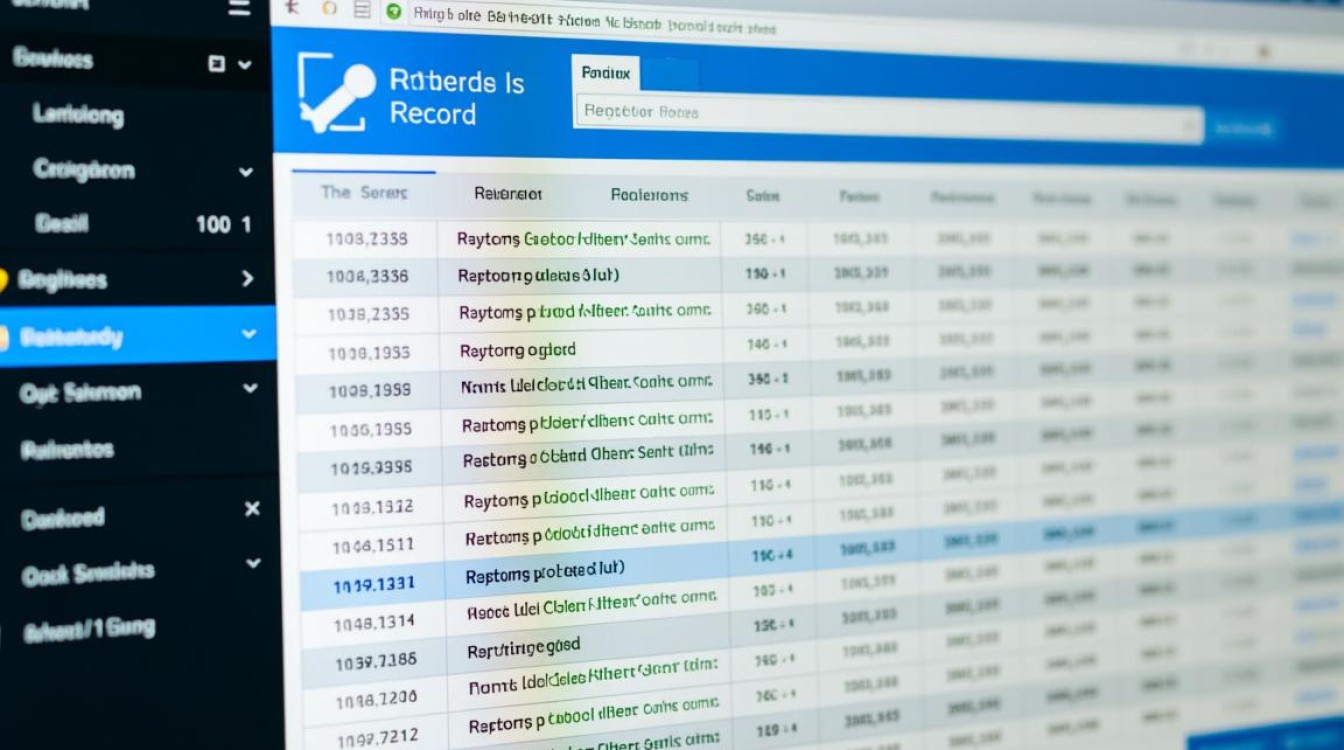Click the blue button right of the search field

tap(1243, 128)
